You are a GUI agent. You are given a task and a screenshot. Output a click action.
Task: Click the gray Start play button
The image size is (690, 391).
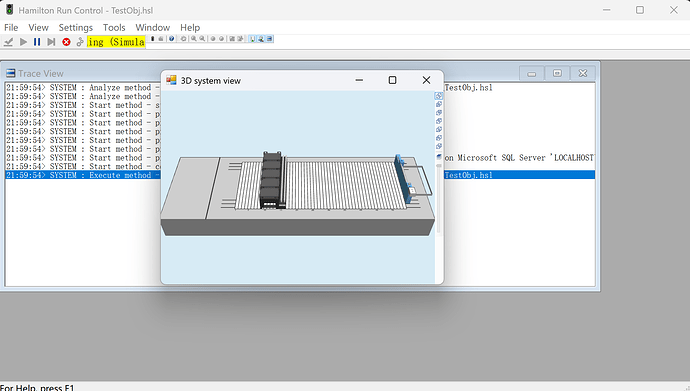(x=23, y=42)
